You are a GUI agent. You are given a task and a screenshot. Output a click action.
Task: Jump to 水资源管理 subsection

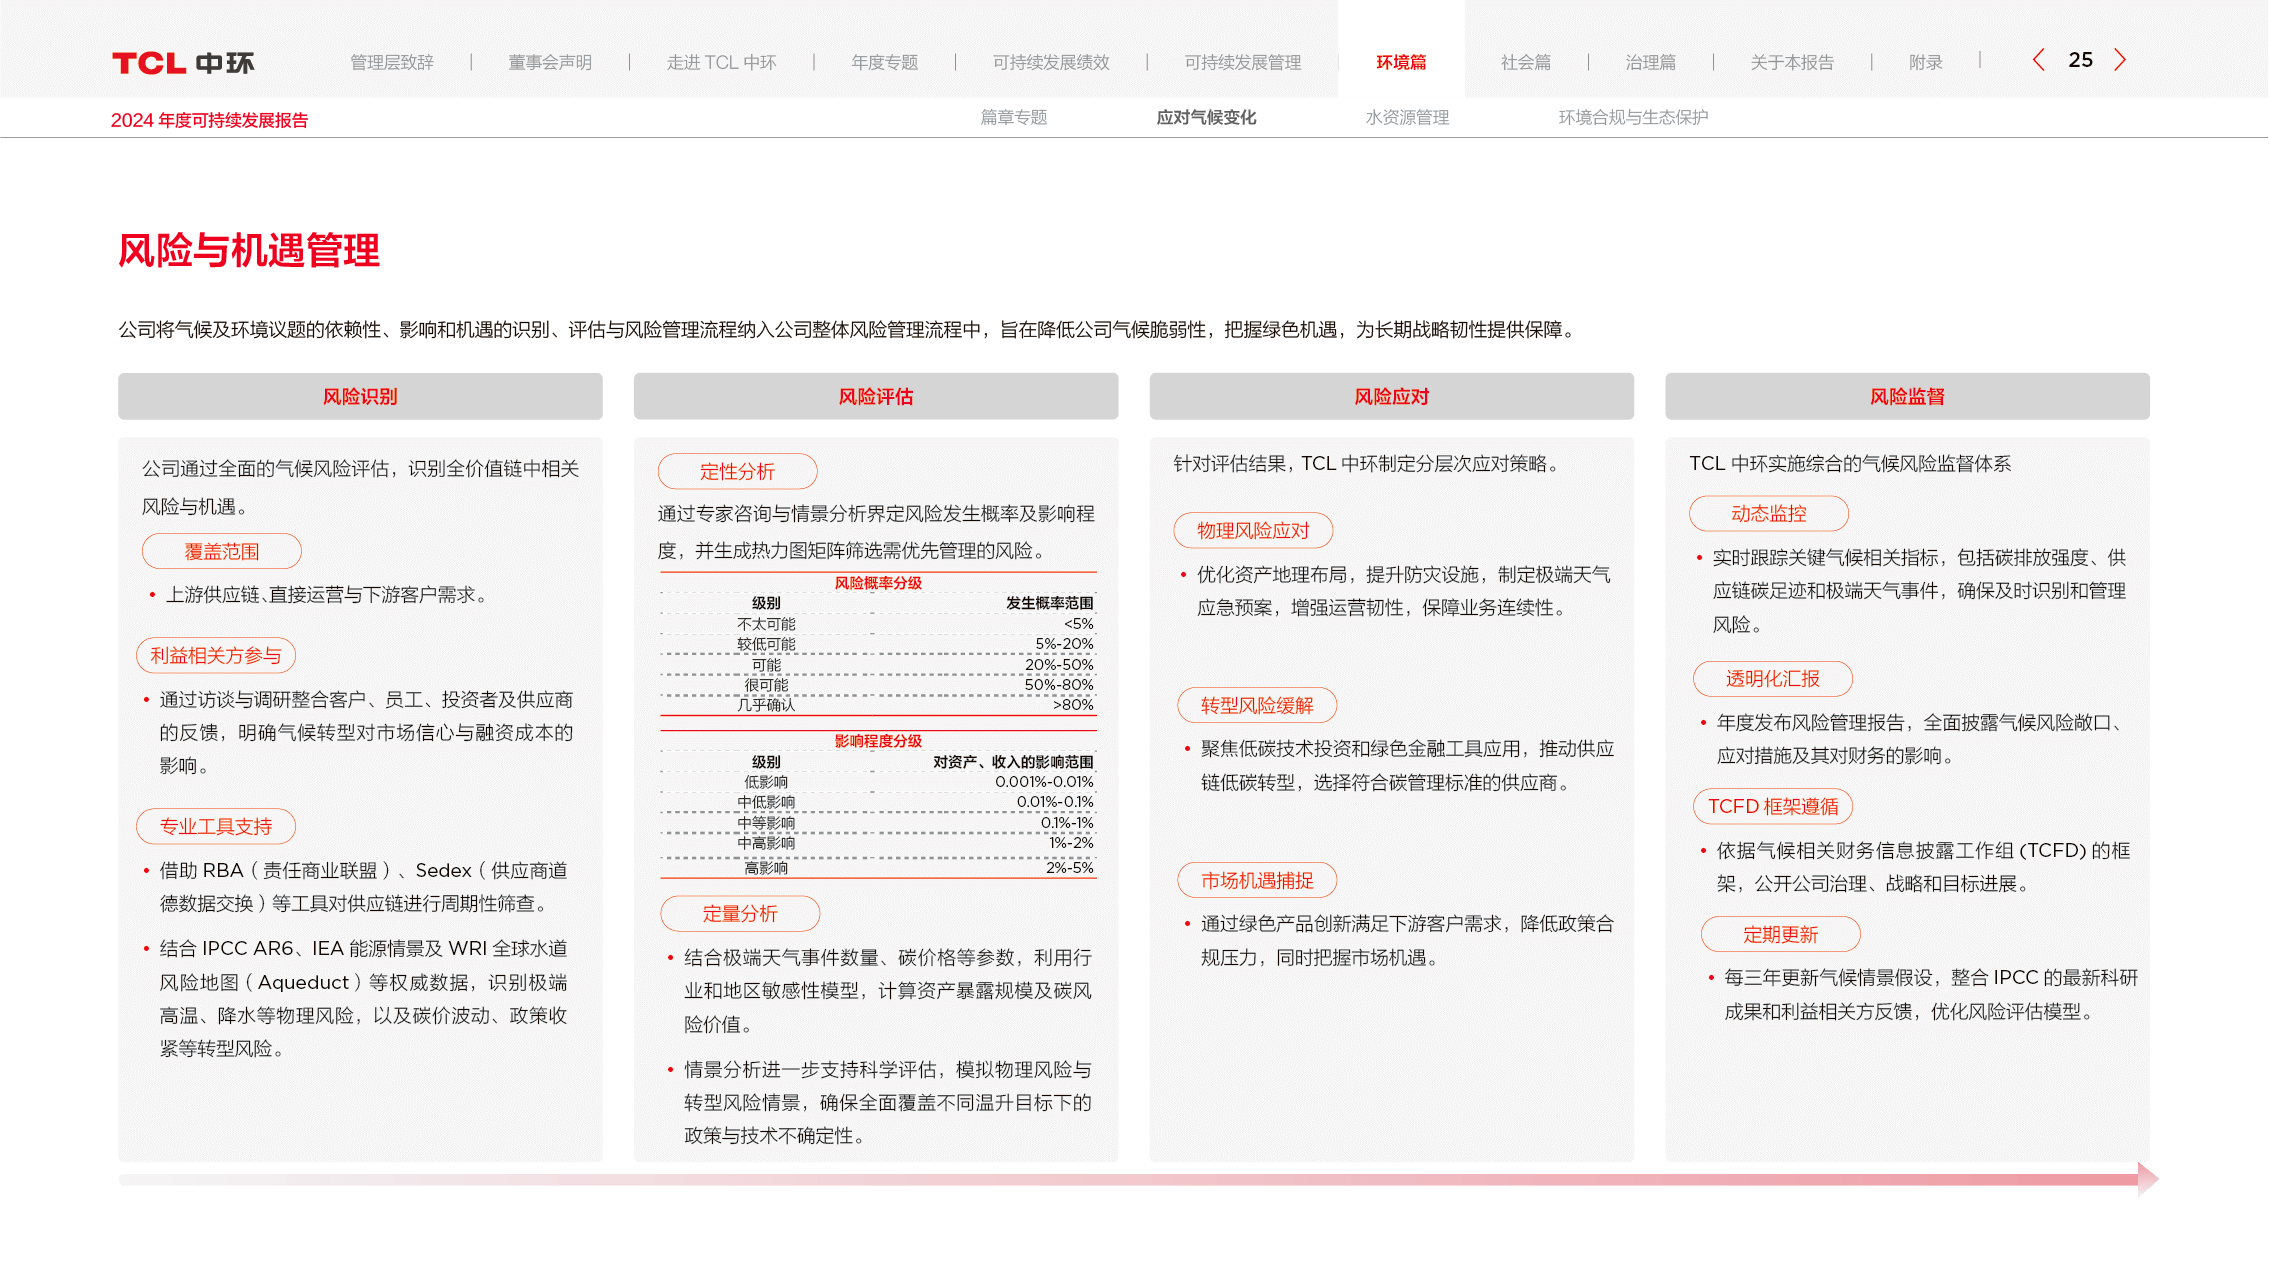pos(1408,117)
